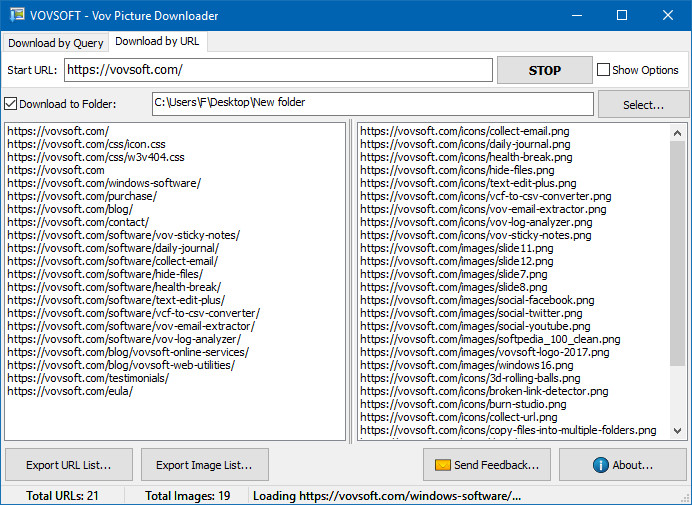This screenshot has width=692, height=505.
Task: Select the social-facebook.png image entry
Action: click(x=477, y=300)
